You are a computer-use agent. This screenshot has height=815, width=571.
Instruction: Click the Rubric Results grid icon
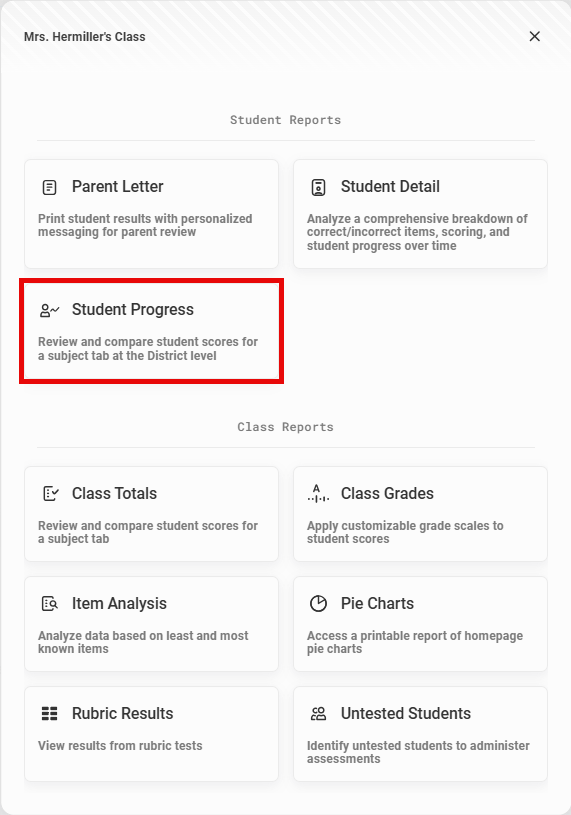coord(49,714)
